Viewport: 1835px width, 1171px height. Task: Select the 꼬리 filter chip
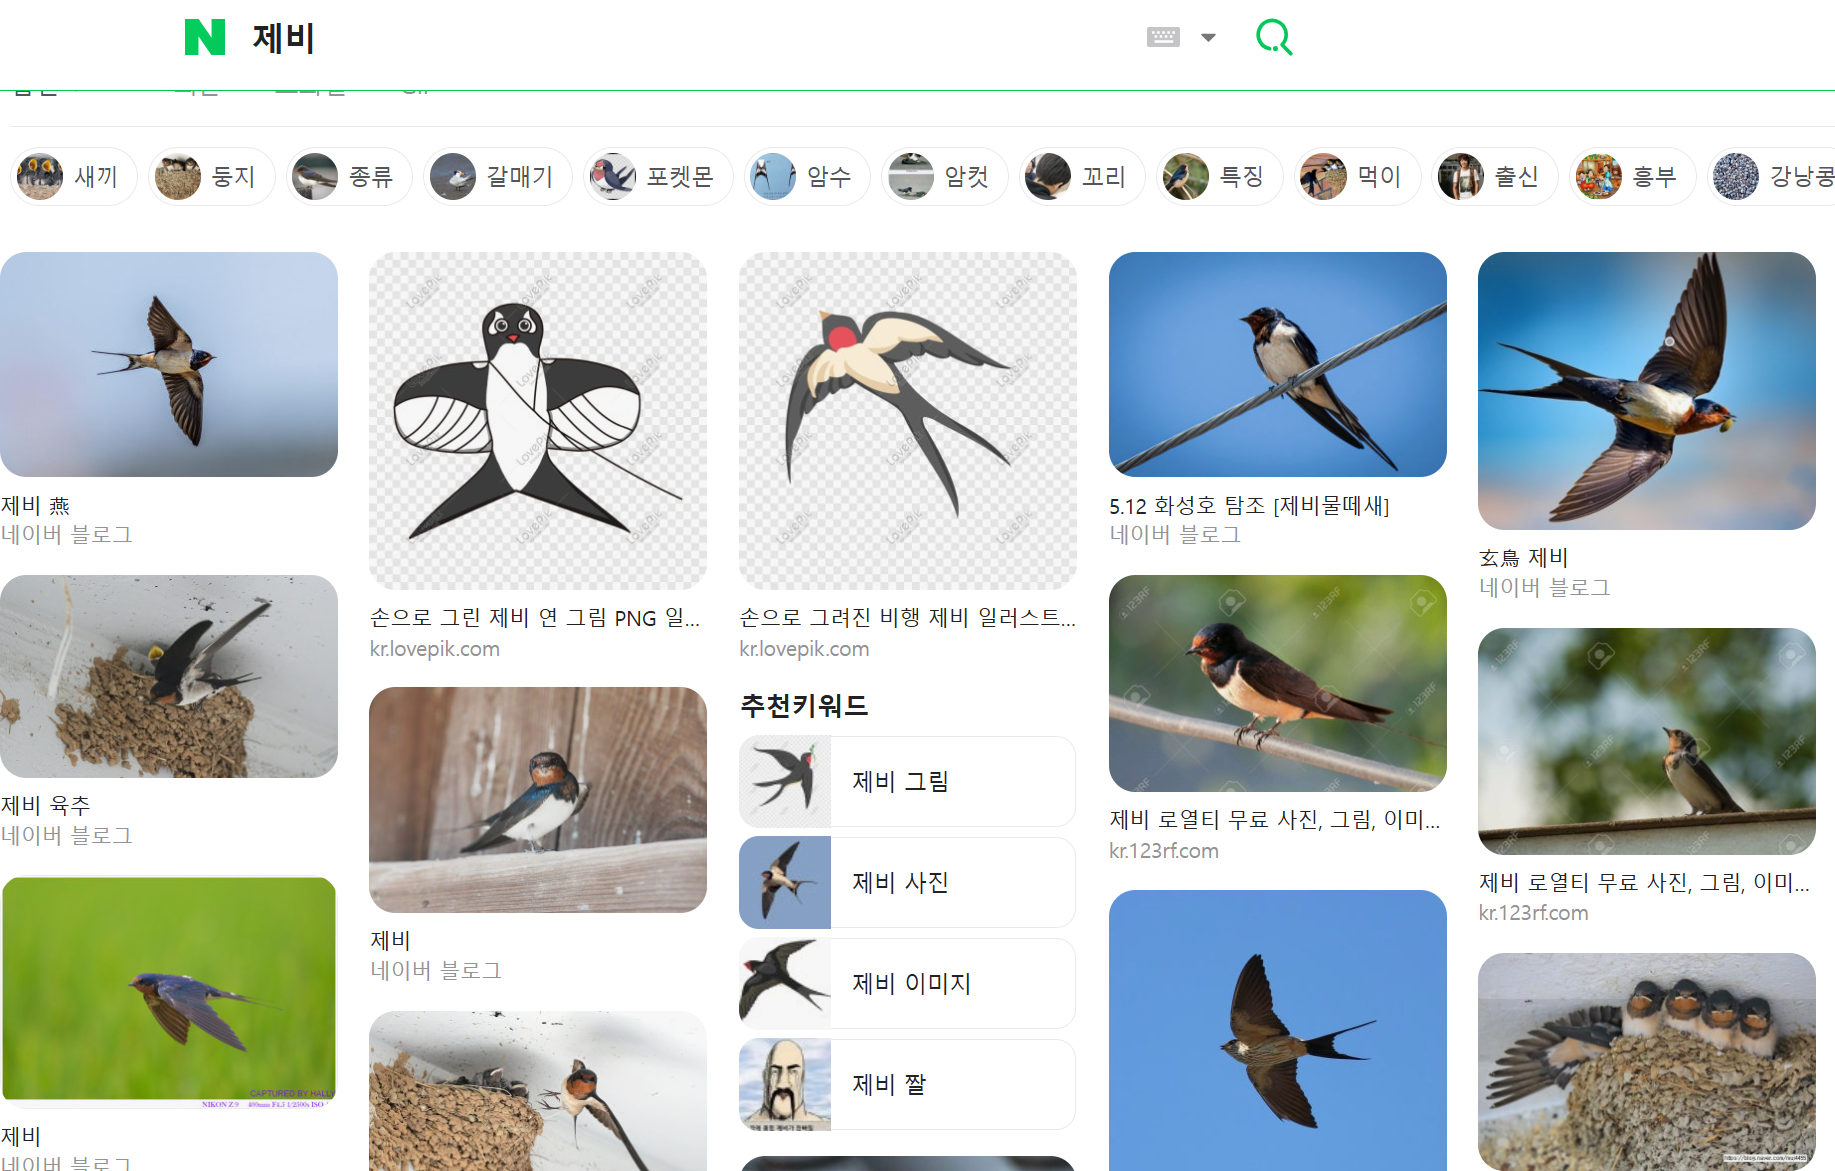pos(1082,177)
